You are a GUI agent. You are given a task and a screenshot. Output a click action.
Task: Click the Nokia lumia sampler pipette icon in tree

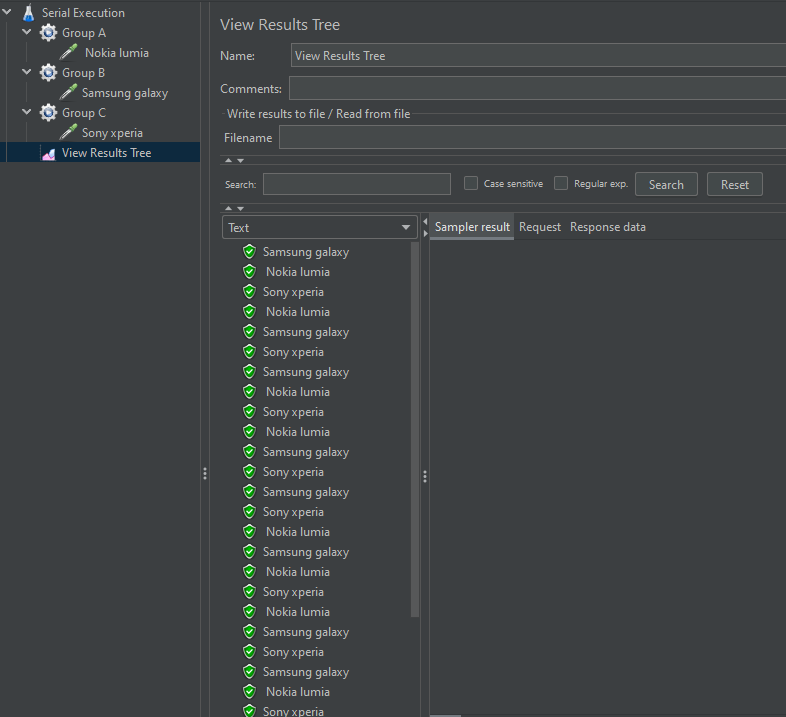coord(68,52)
